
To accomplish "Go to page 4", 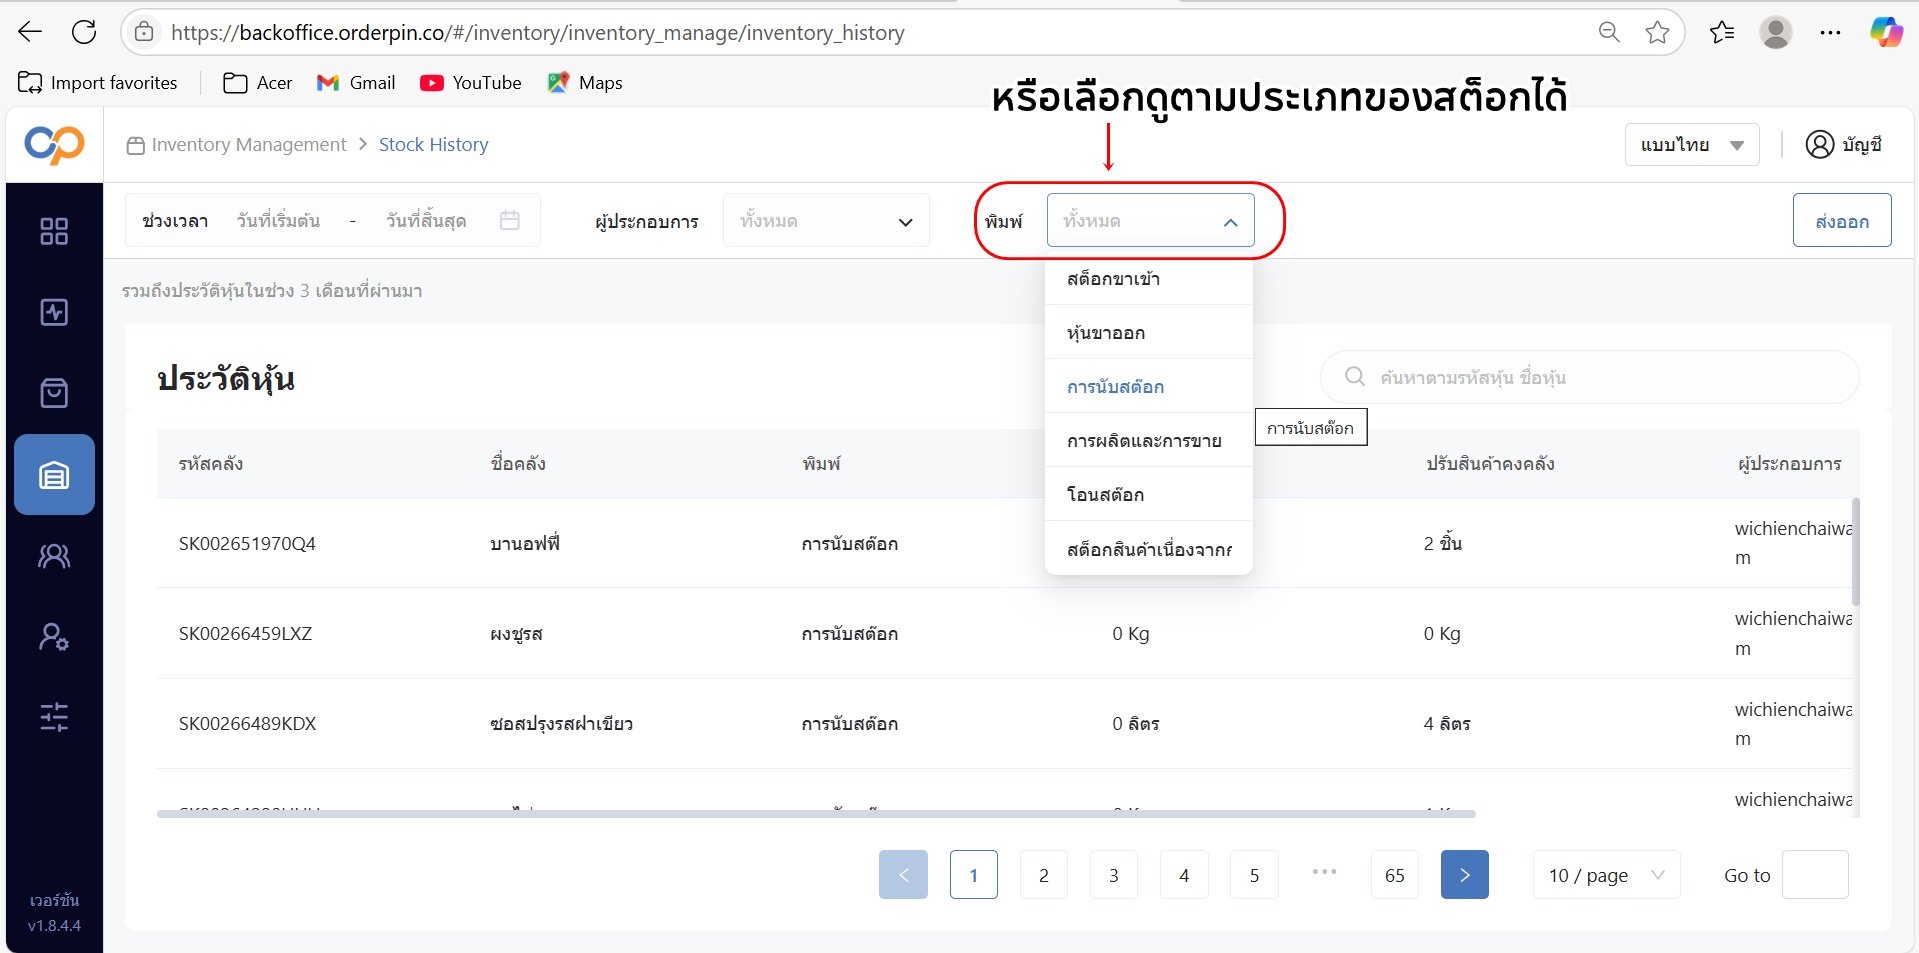I will tap(1184, 875).
